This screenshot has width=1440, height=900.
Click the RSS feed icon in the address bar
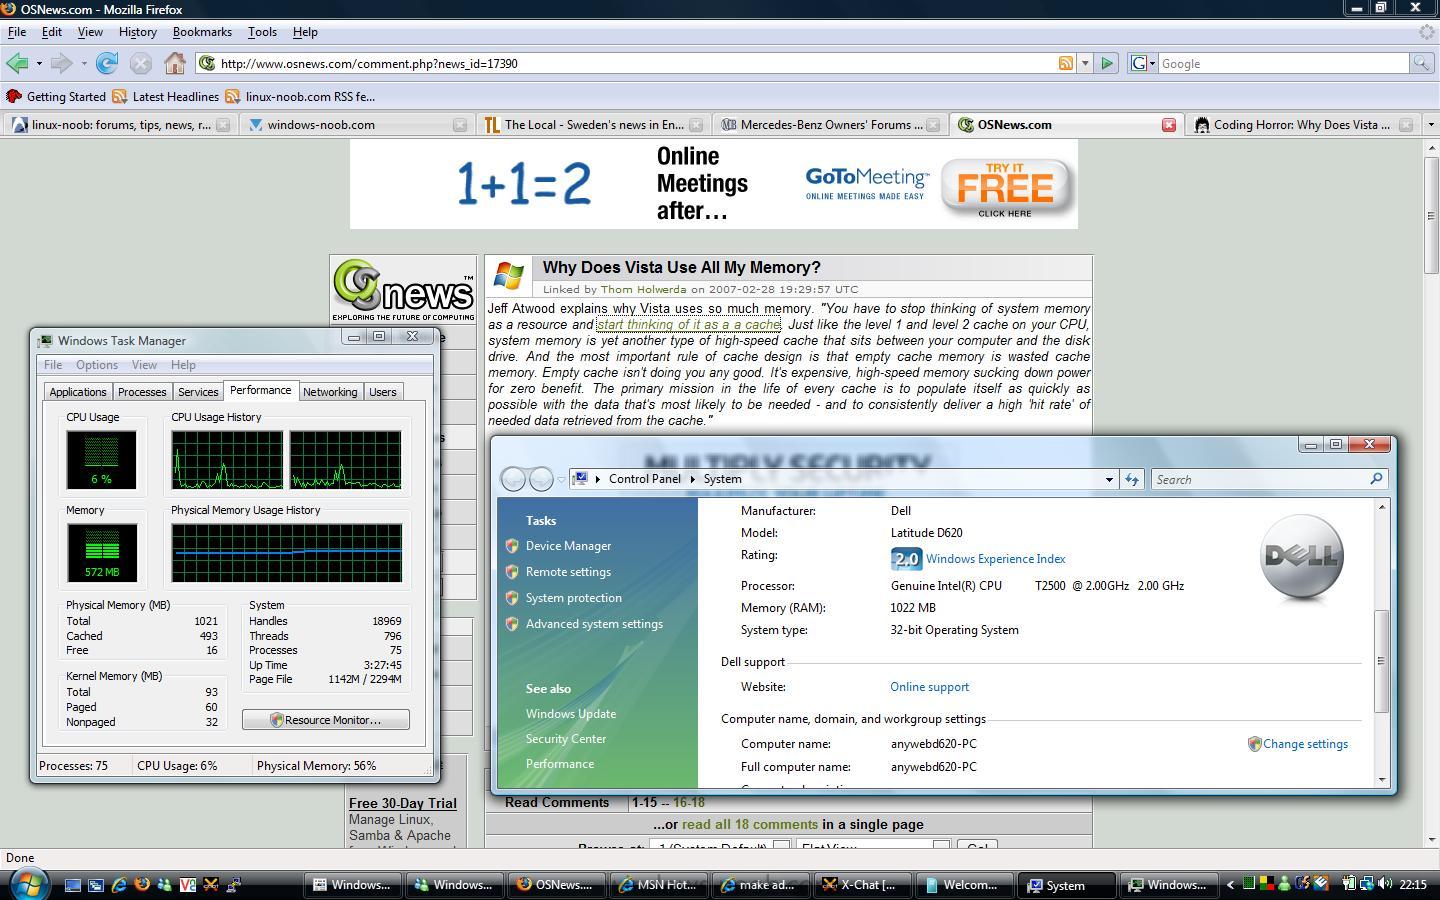pos(1066,63)
